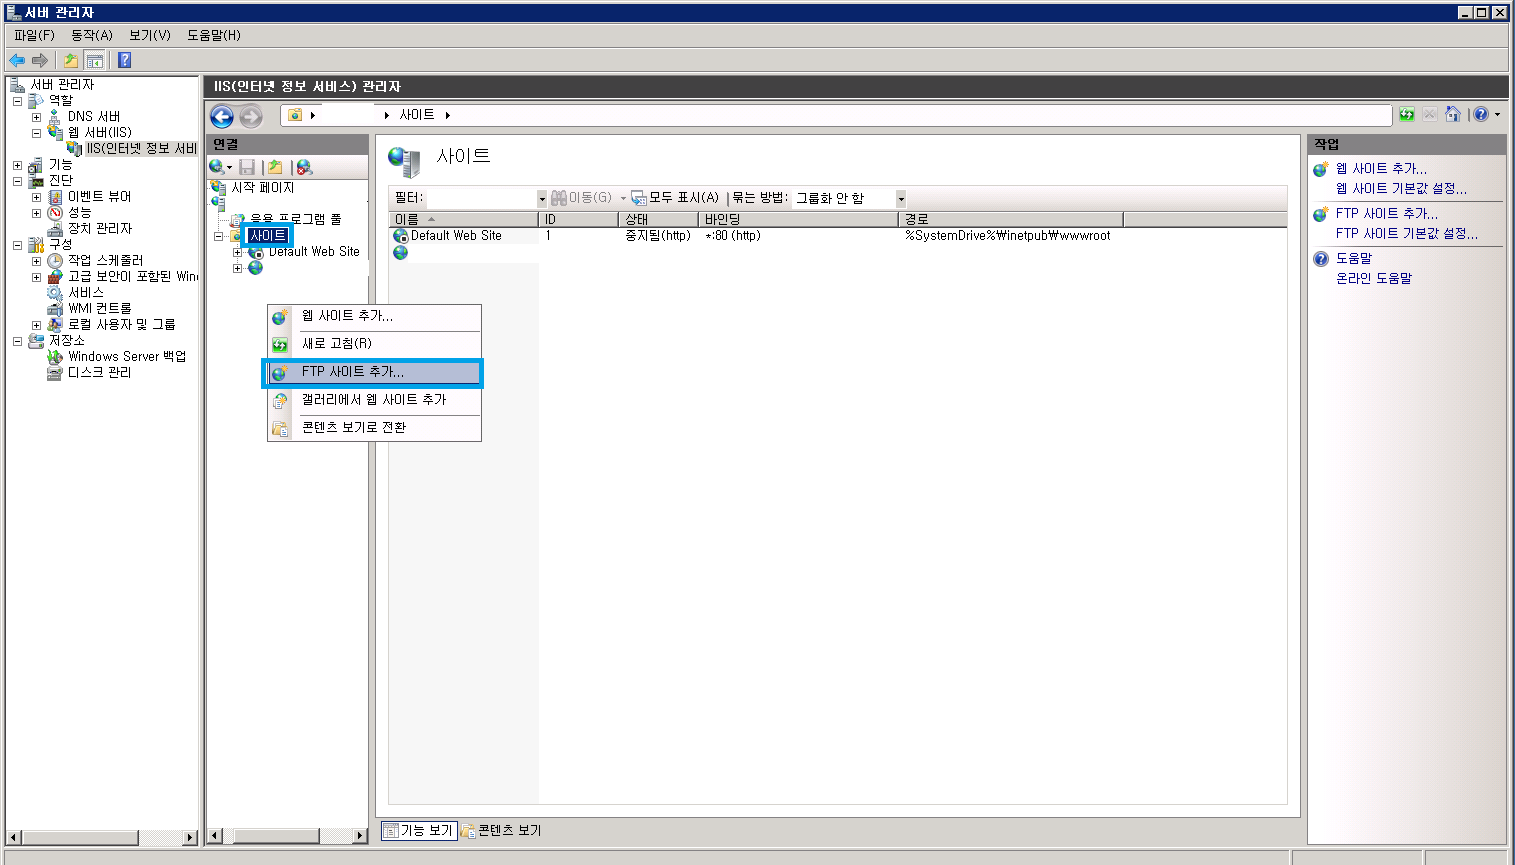Click the connect globe icon in 연결 toolbar
1515x865 pixels.
[x=217, y=167]
